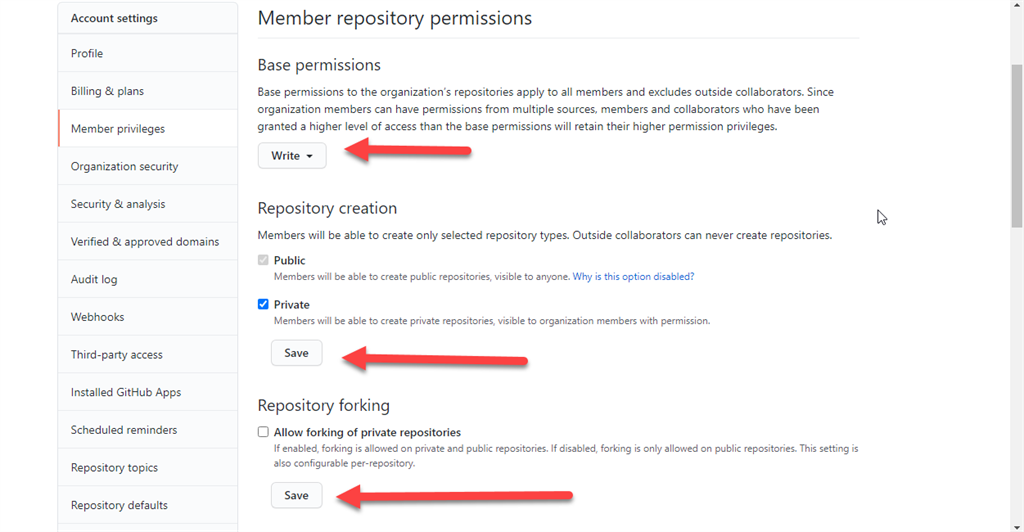Open Verified & approved domains
Image resolution: width=1024 pixels, height=532 pixels.
click(145, 242)
